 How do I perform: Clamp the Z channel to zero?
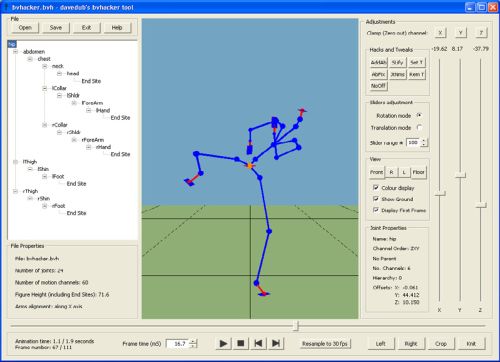pos(481,33)
